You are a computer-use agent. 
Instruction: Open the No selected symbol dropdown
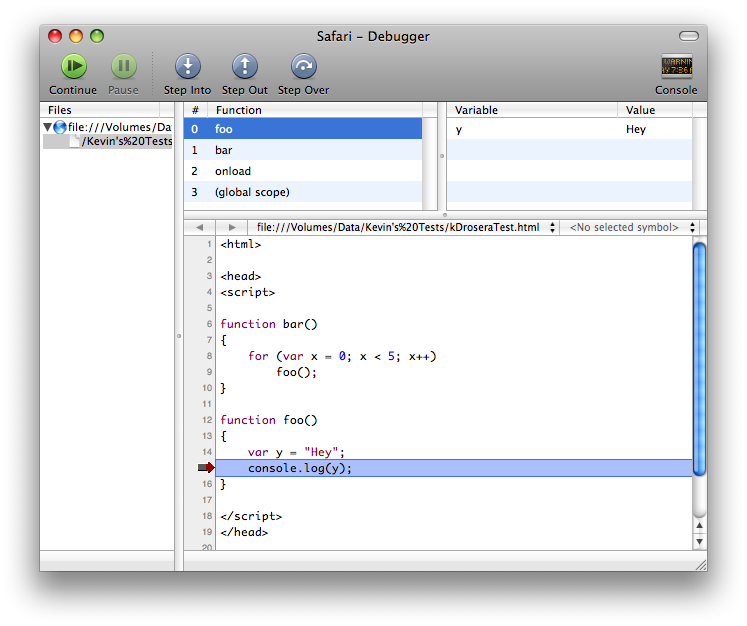point(629,227)
